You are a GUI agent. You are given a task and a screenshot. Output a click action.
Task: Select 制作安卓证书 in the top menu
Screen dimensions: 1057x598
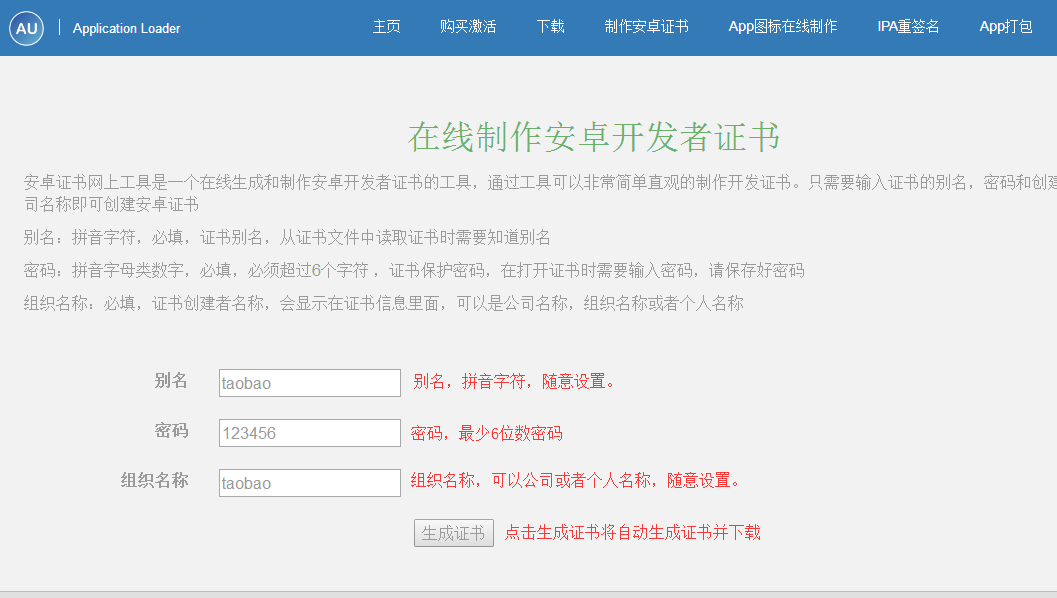pyautogui.click(x=646, y=27)
